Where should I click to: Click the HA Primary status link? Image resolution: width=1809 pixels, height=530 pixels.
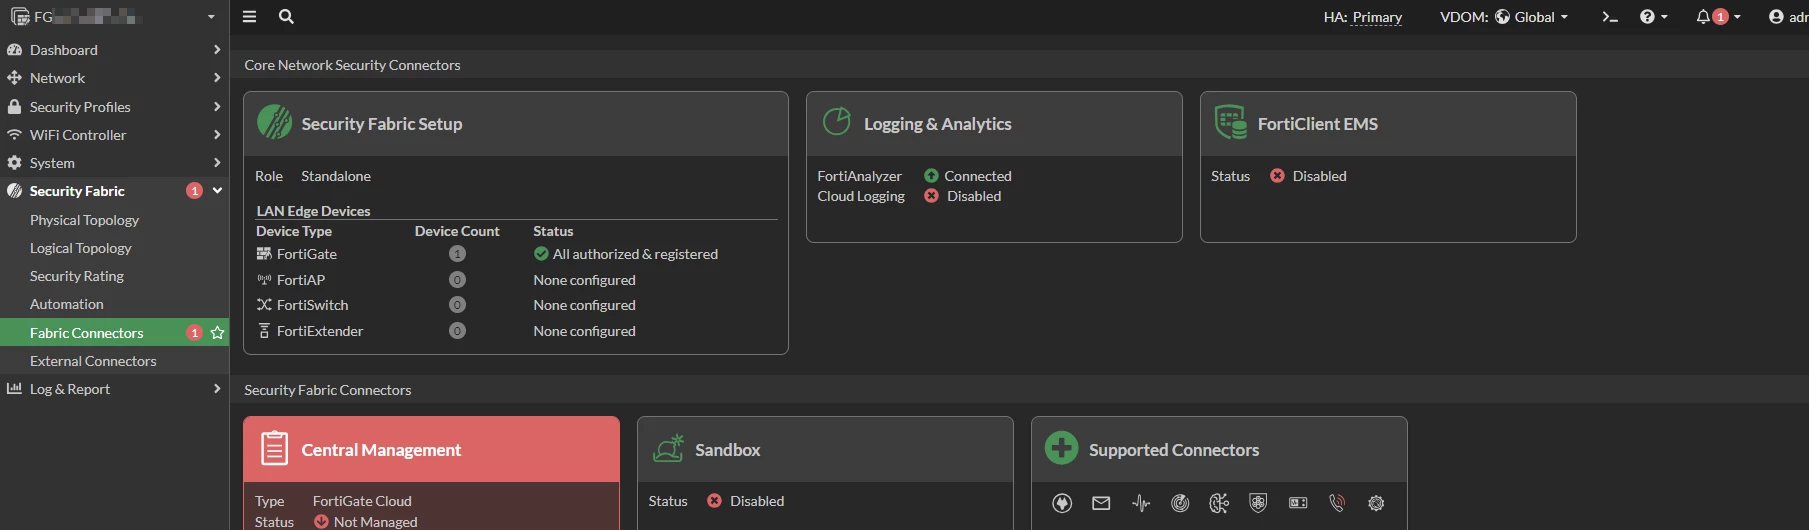tap(1377, 17)
